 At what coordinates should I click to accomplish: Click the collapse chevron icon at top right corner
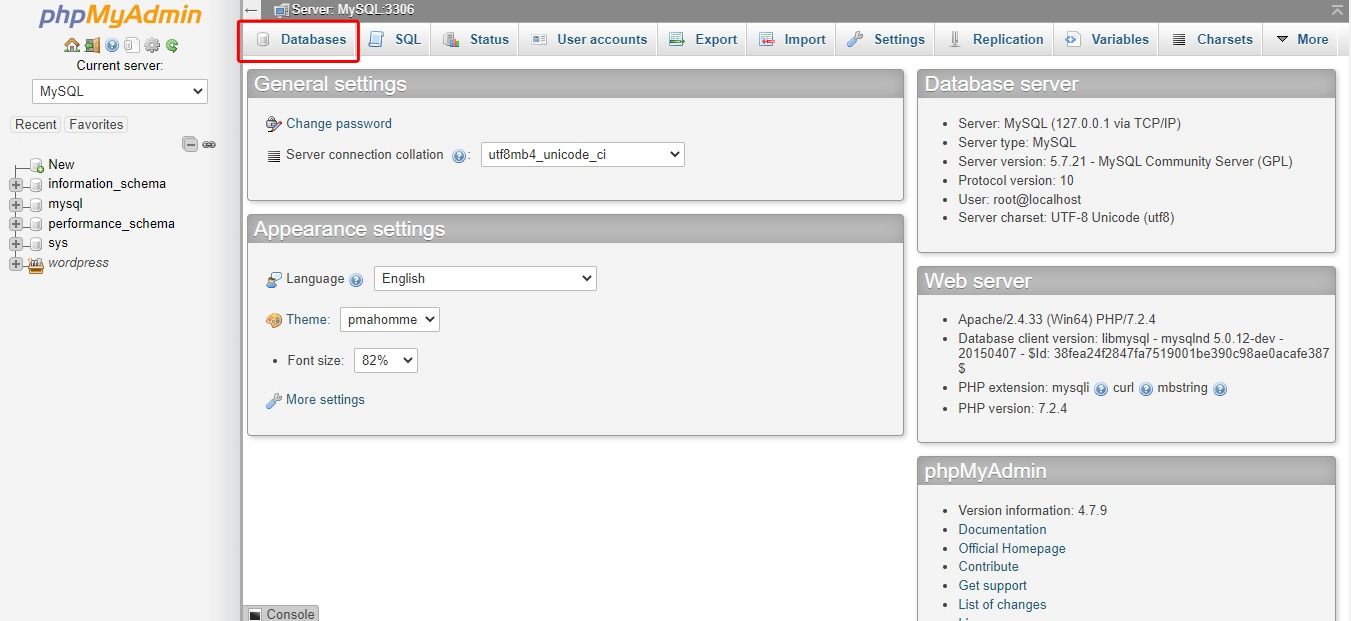[x=1337, y=10]
